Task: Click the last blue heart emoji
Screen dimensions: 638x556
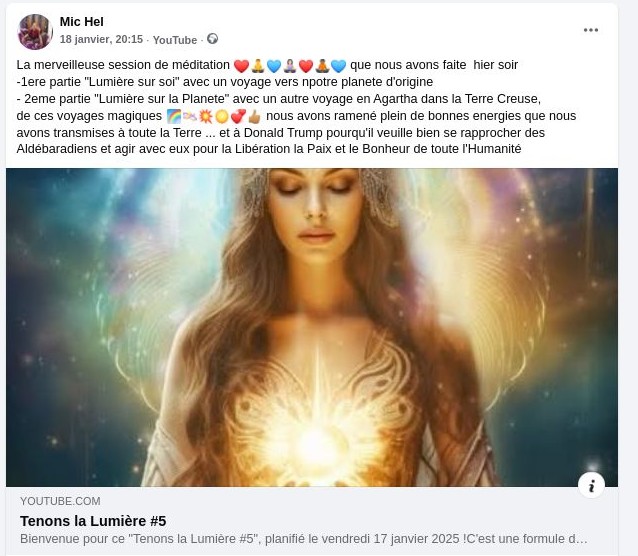Action: coord(339,66)
